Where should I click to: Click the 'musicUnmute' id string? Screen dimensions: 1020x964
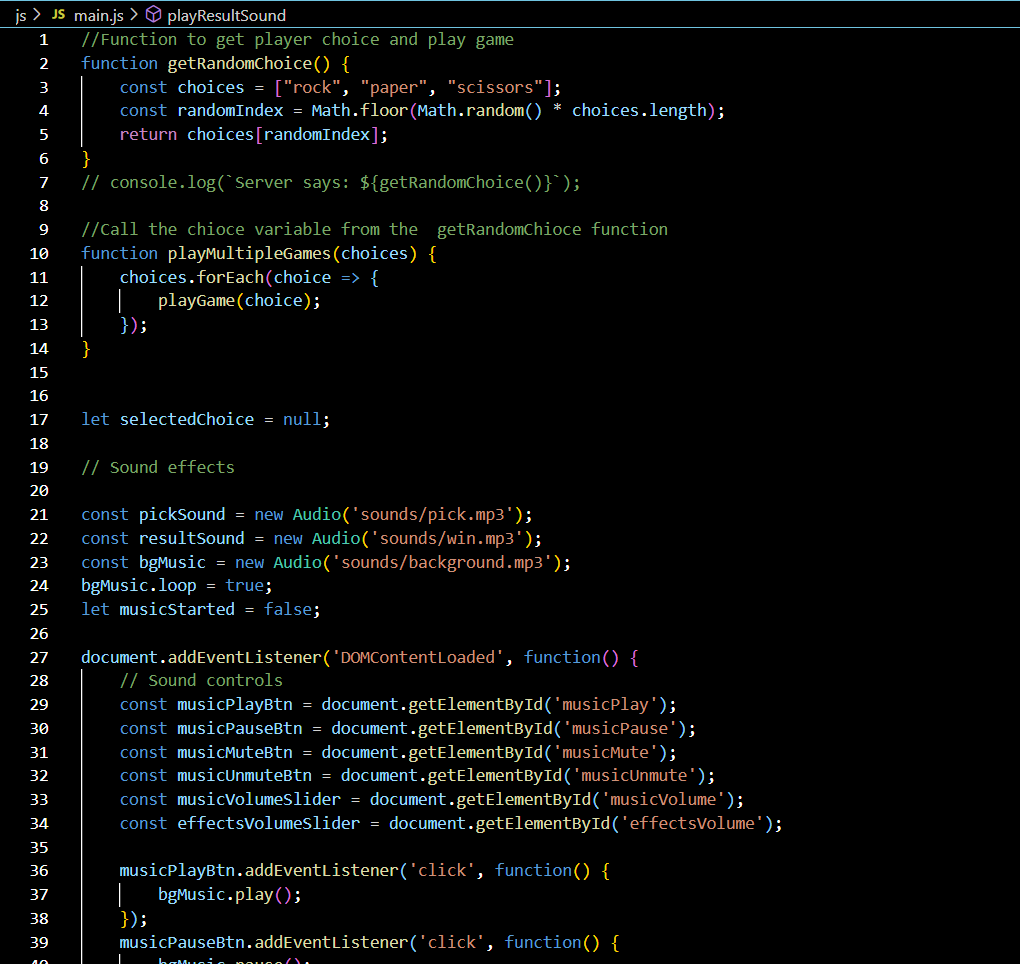pos(634,776)
